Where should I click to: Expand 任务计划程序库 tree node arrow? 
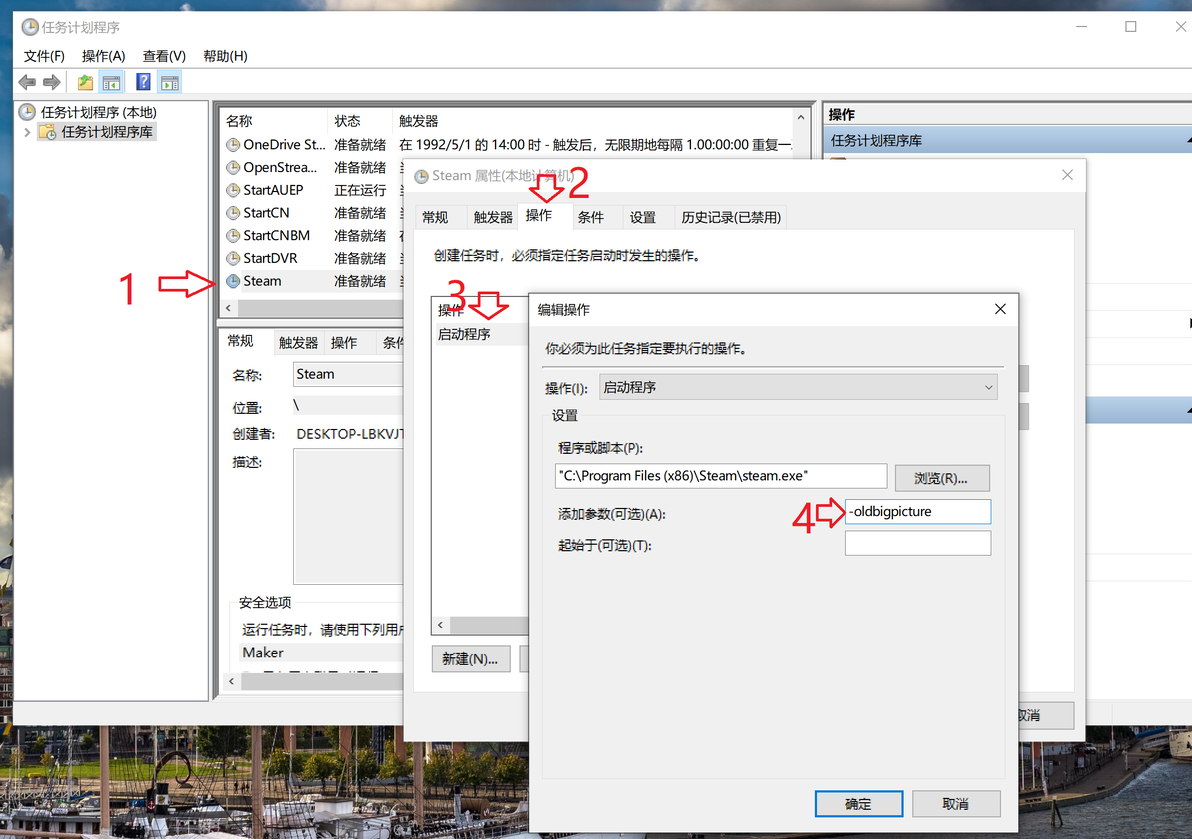(27, 132)
